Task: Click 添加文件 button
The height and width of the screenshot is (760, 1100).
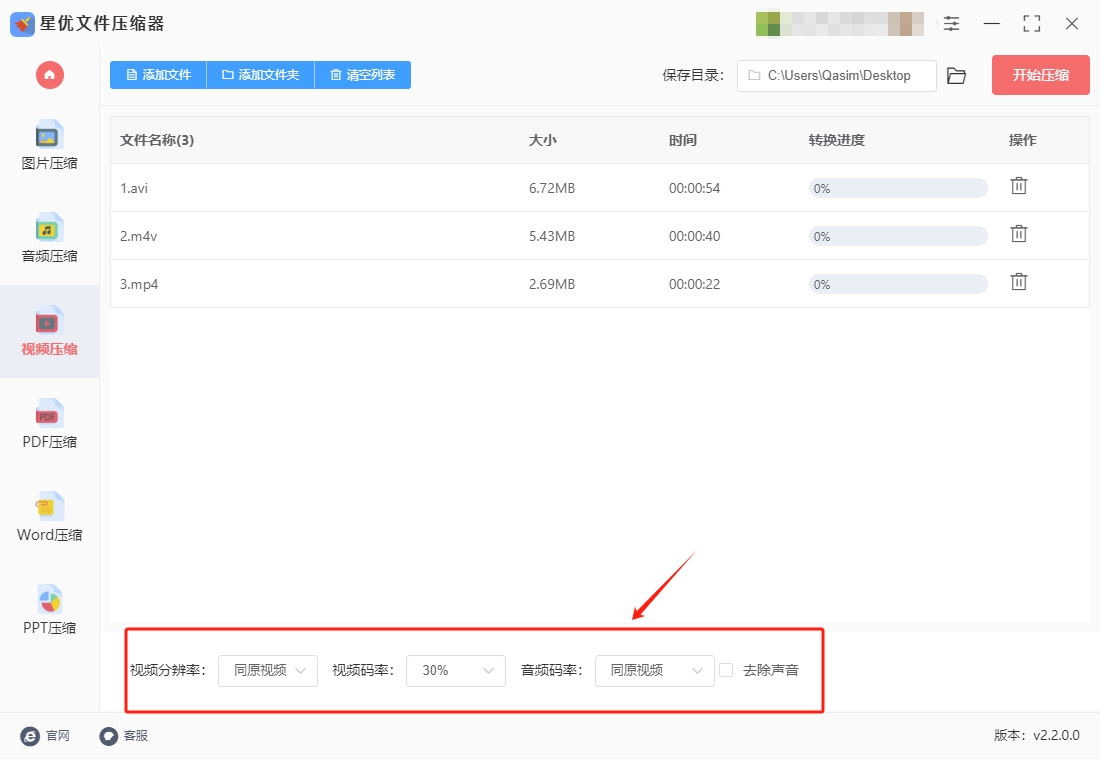Action: (159, 75)
